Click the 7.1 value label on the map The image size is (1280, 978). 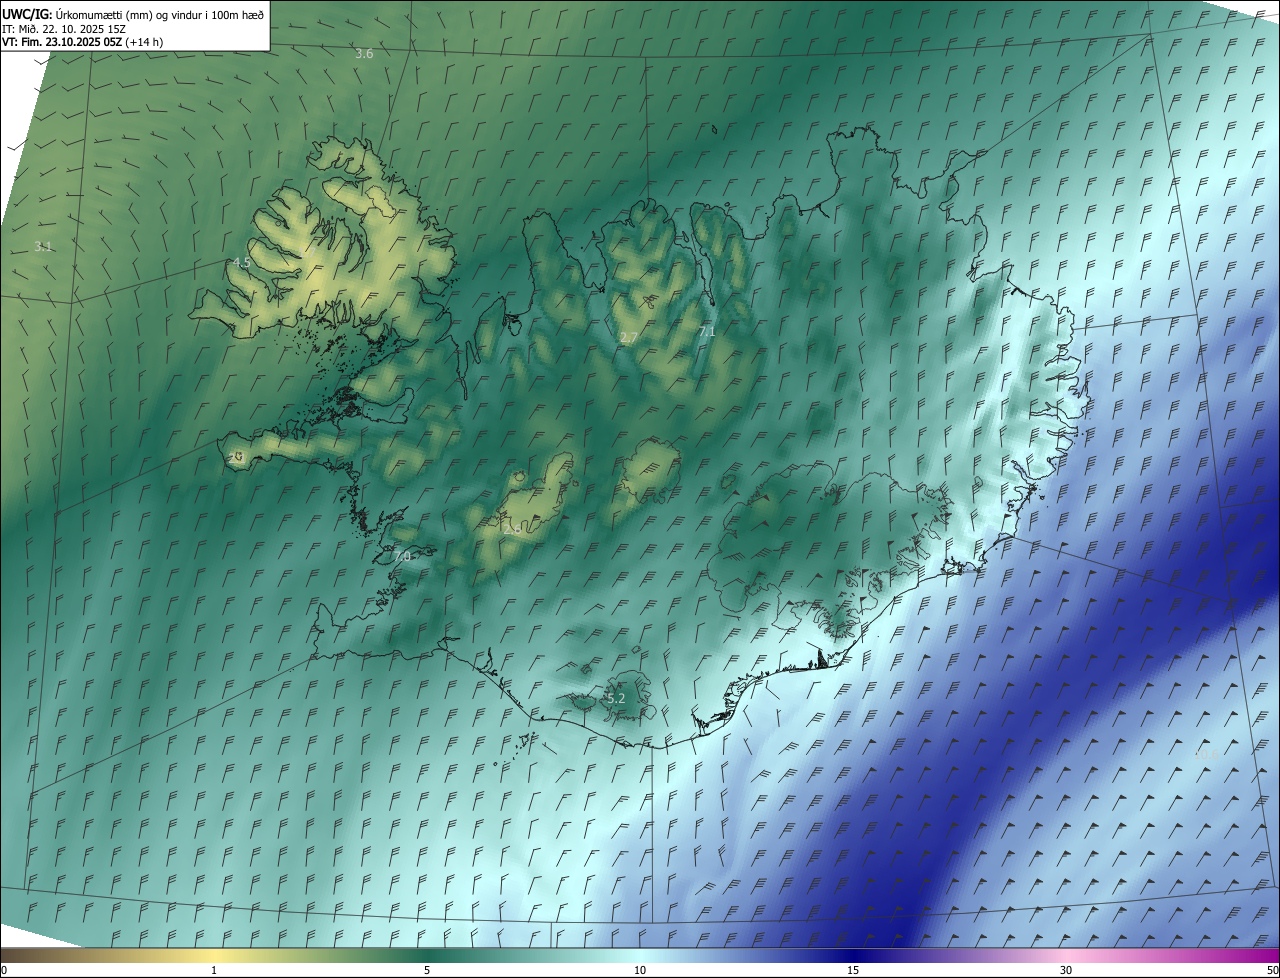pos(707,331)
